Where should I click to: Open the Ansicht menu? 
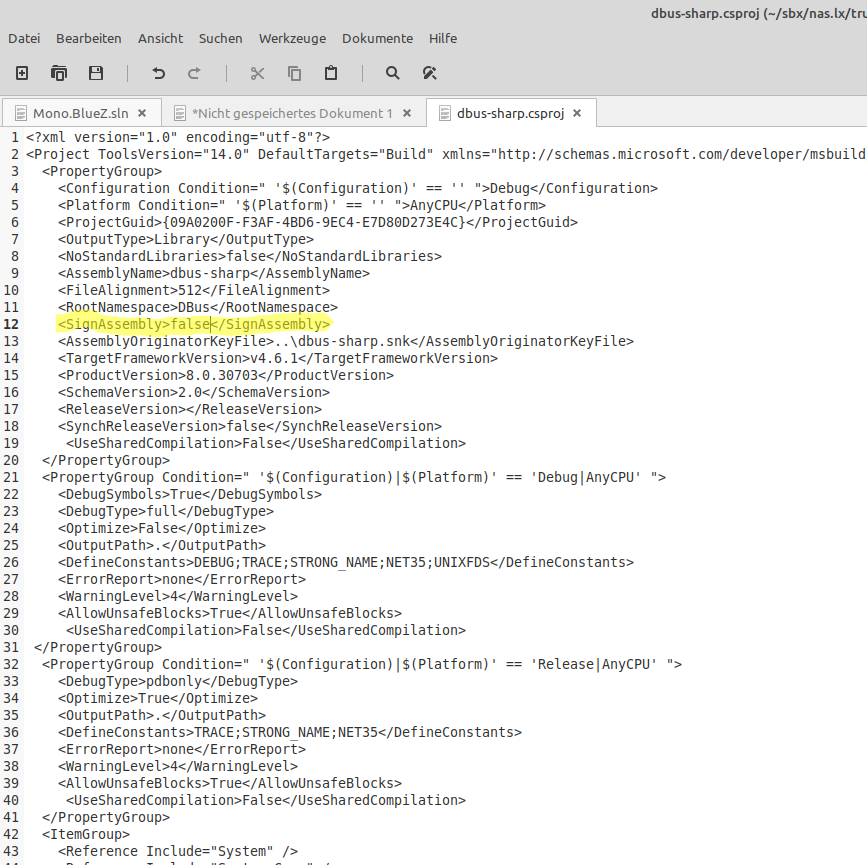click(160, 39)
